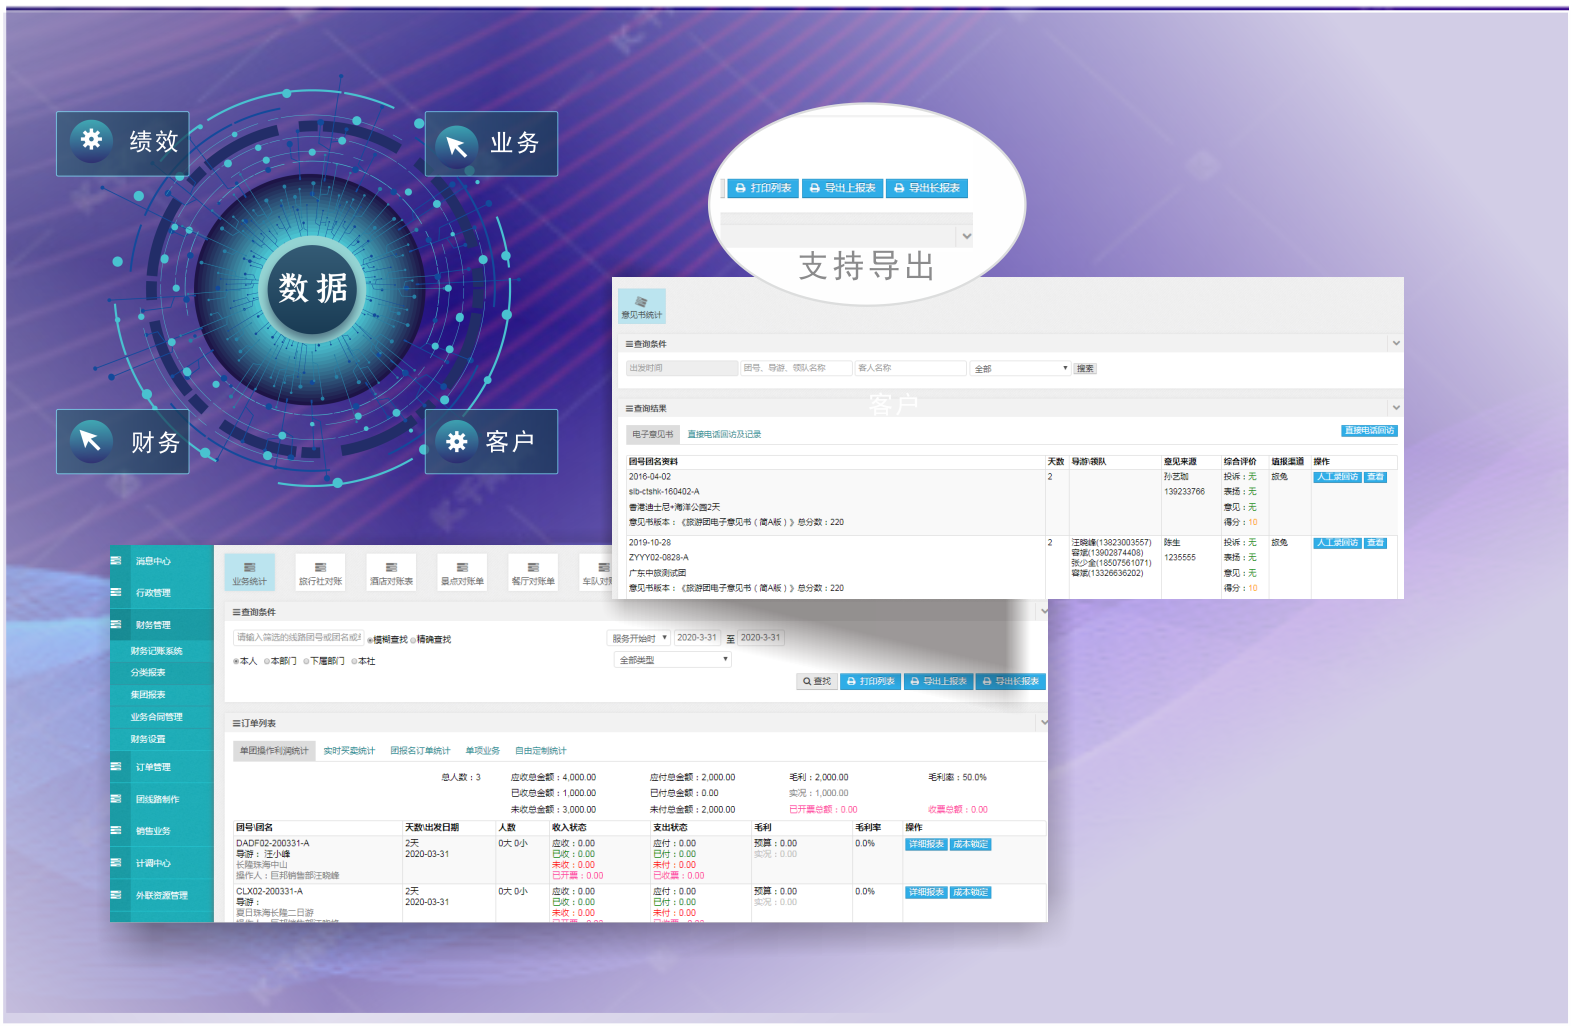Switch to the 团报名订单统计 tab
This screenshot has height=1026, width=1571.
(420, 751)
